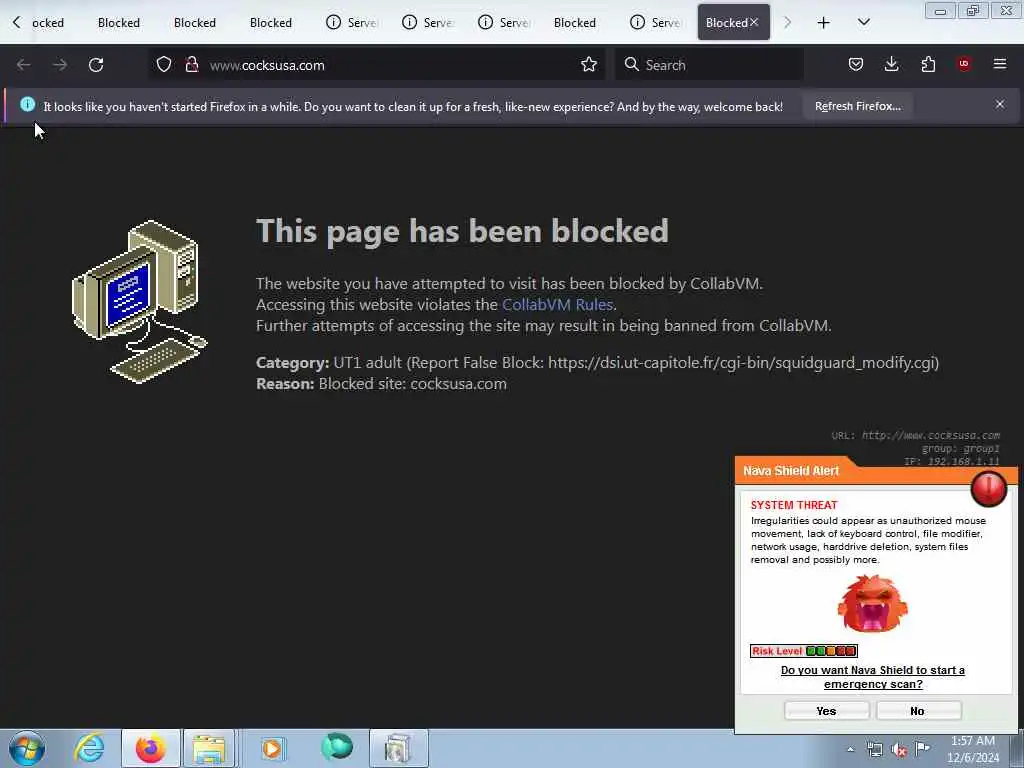1024x768 pixels.
Task: Click the last taskbar application icon
Action: (398, 748)
